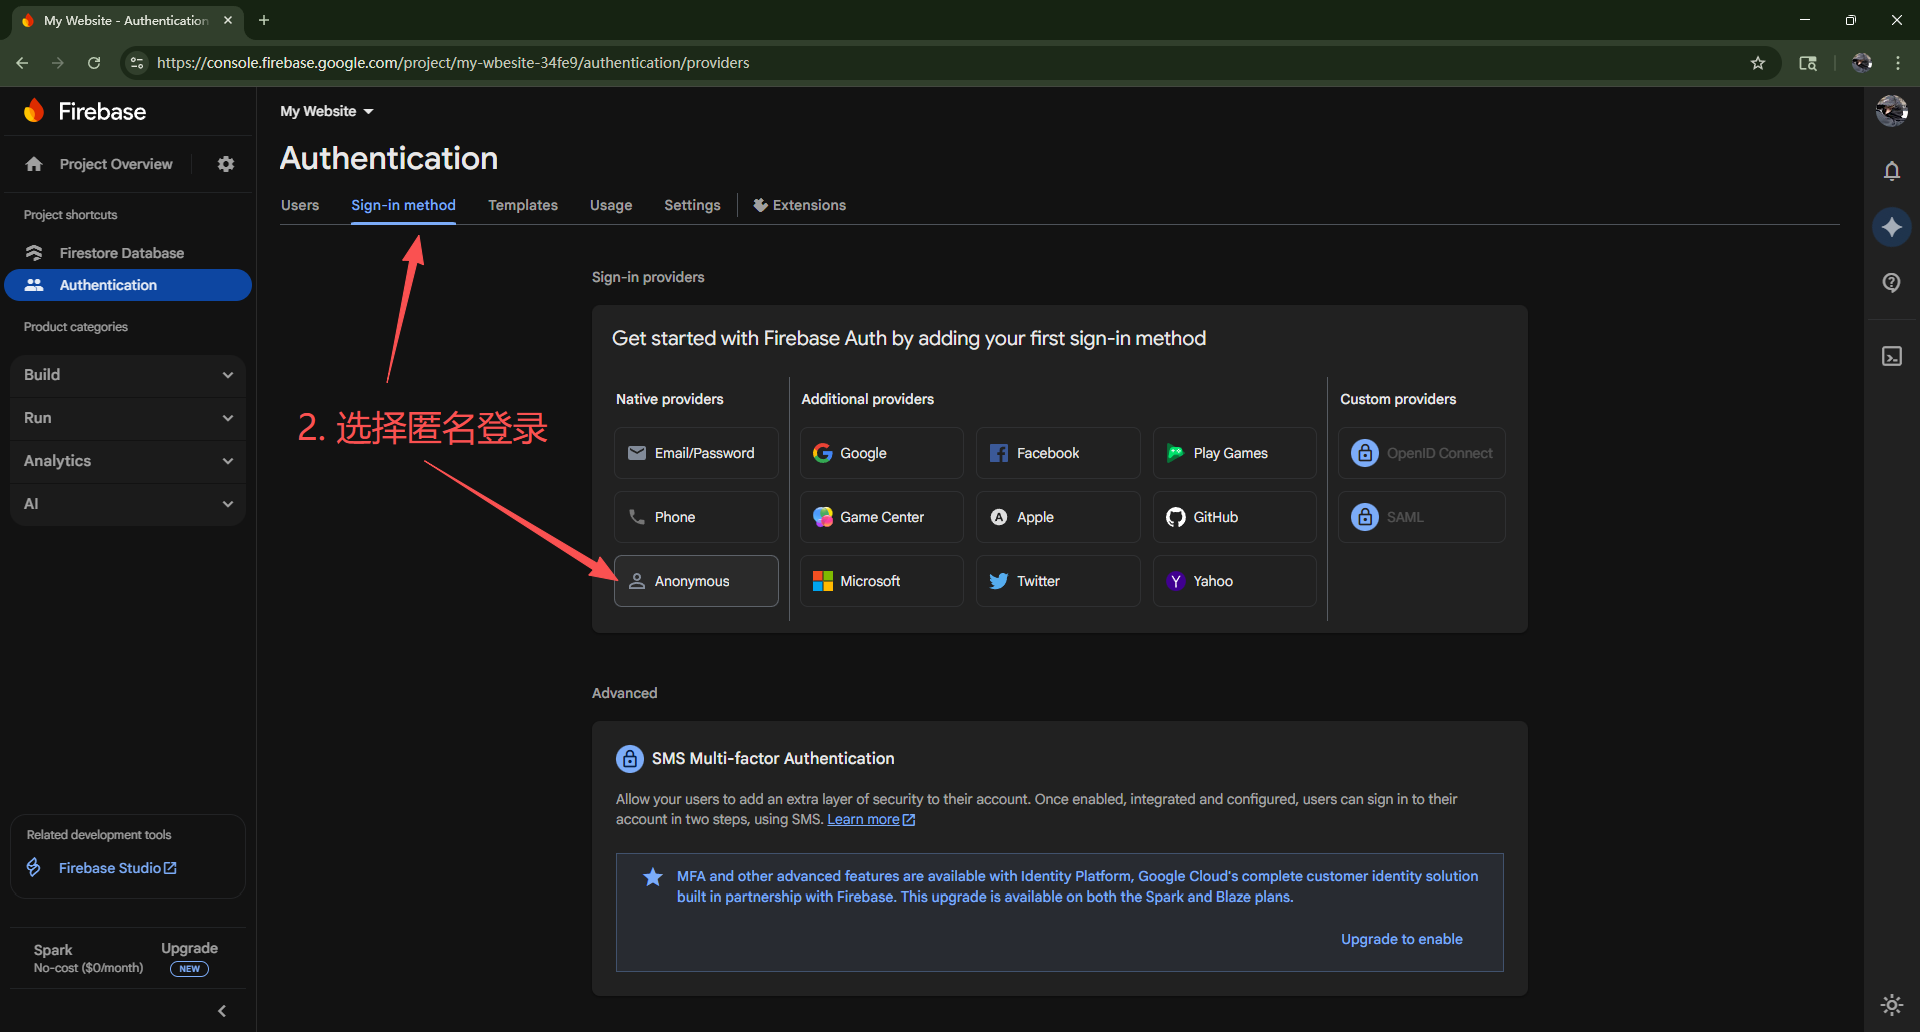Open the Templates tab
The width and height of the screenshot is (1920, 1032).
[x=522, y=205]
